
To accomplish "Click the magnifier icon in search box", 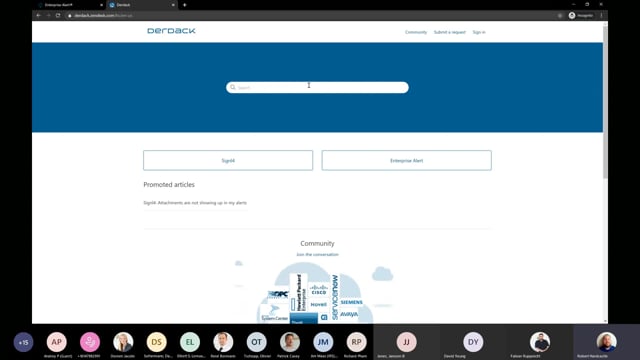I will click(233, 87).
